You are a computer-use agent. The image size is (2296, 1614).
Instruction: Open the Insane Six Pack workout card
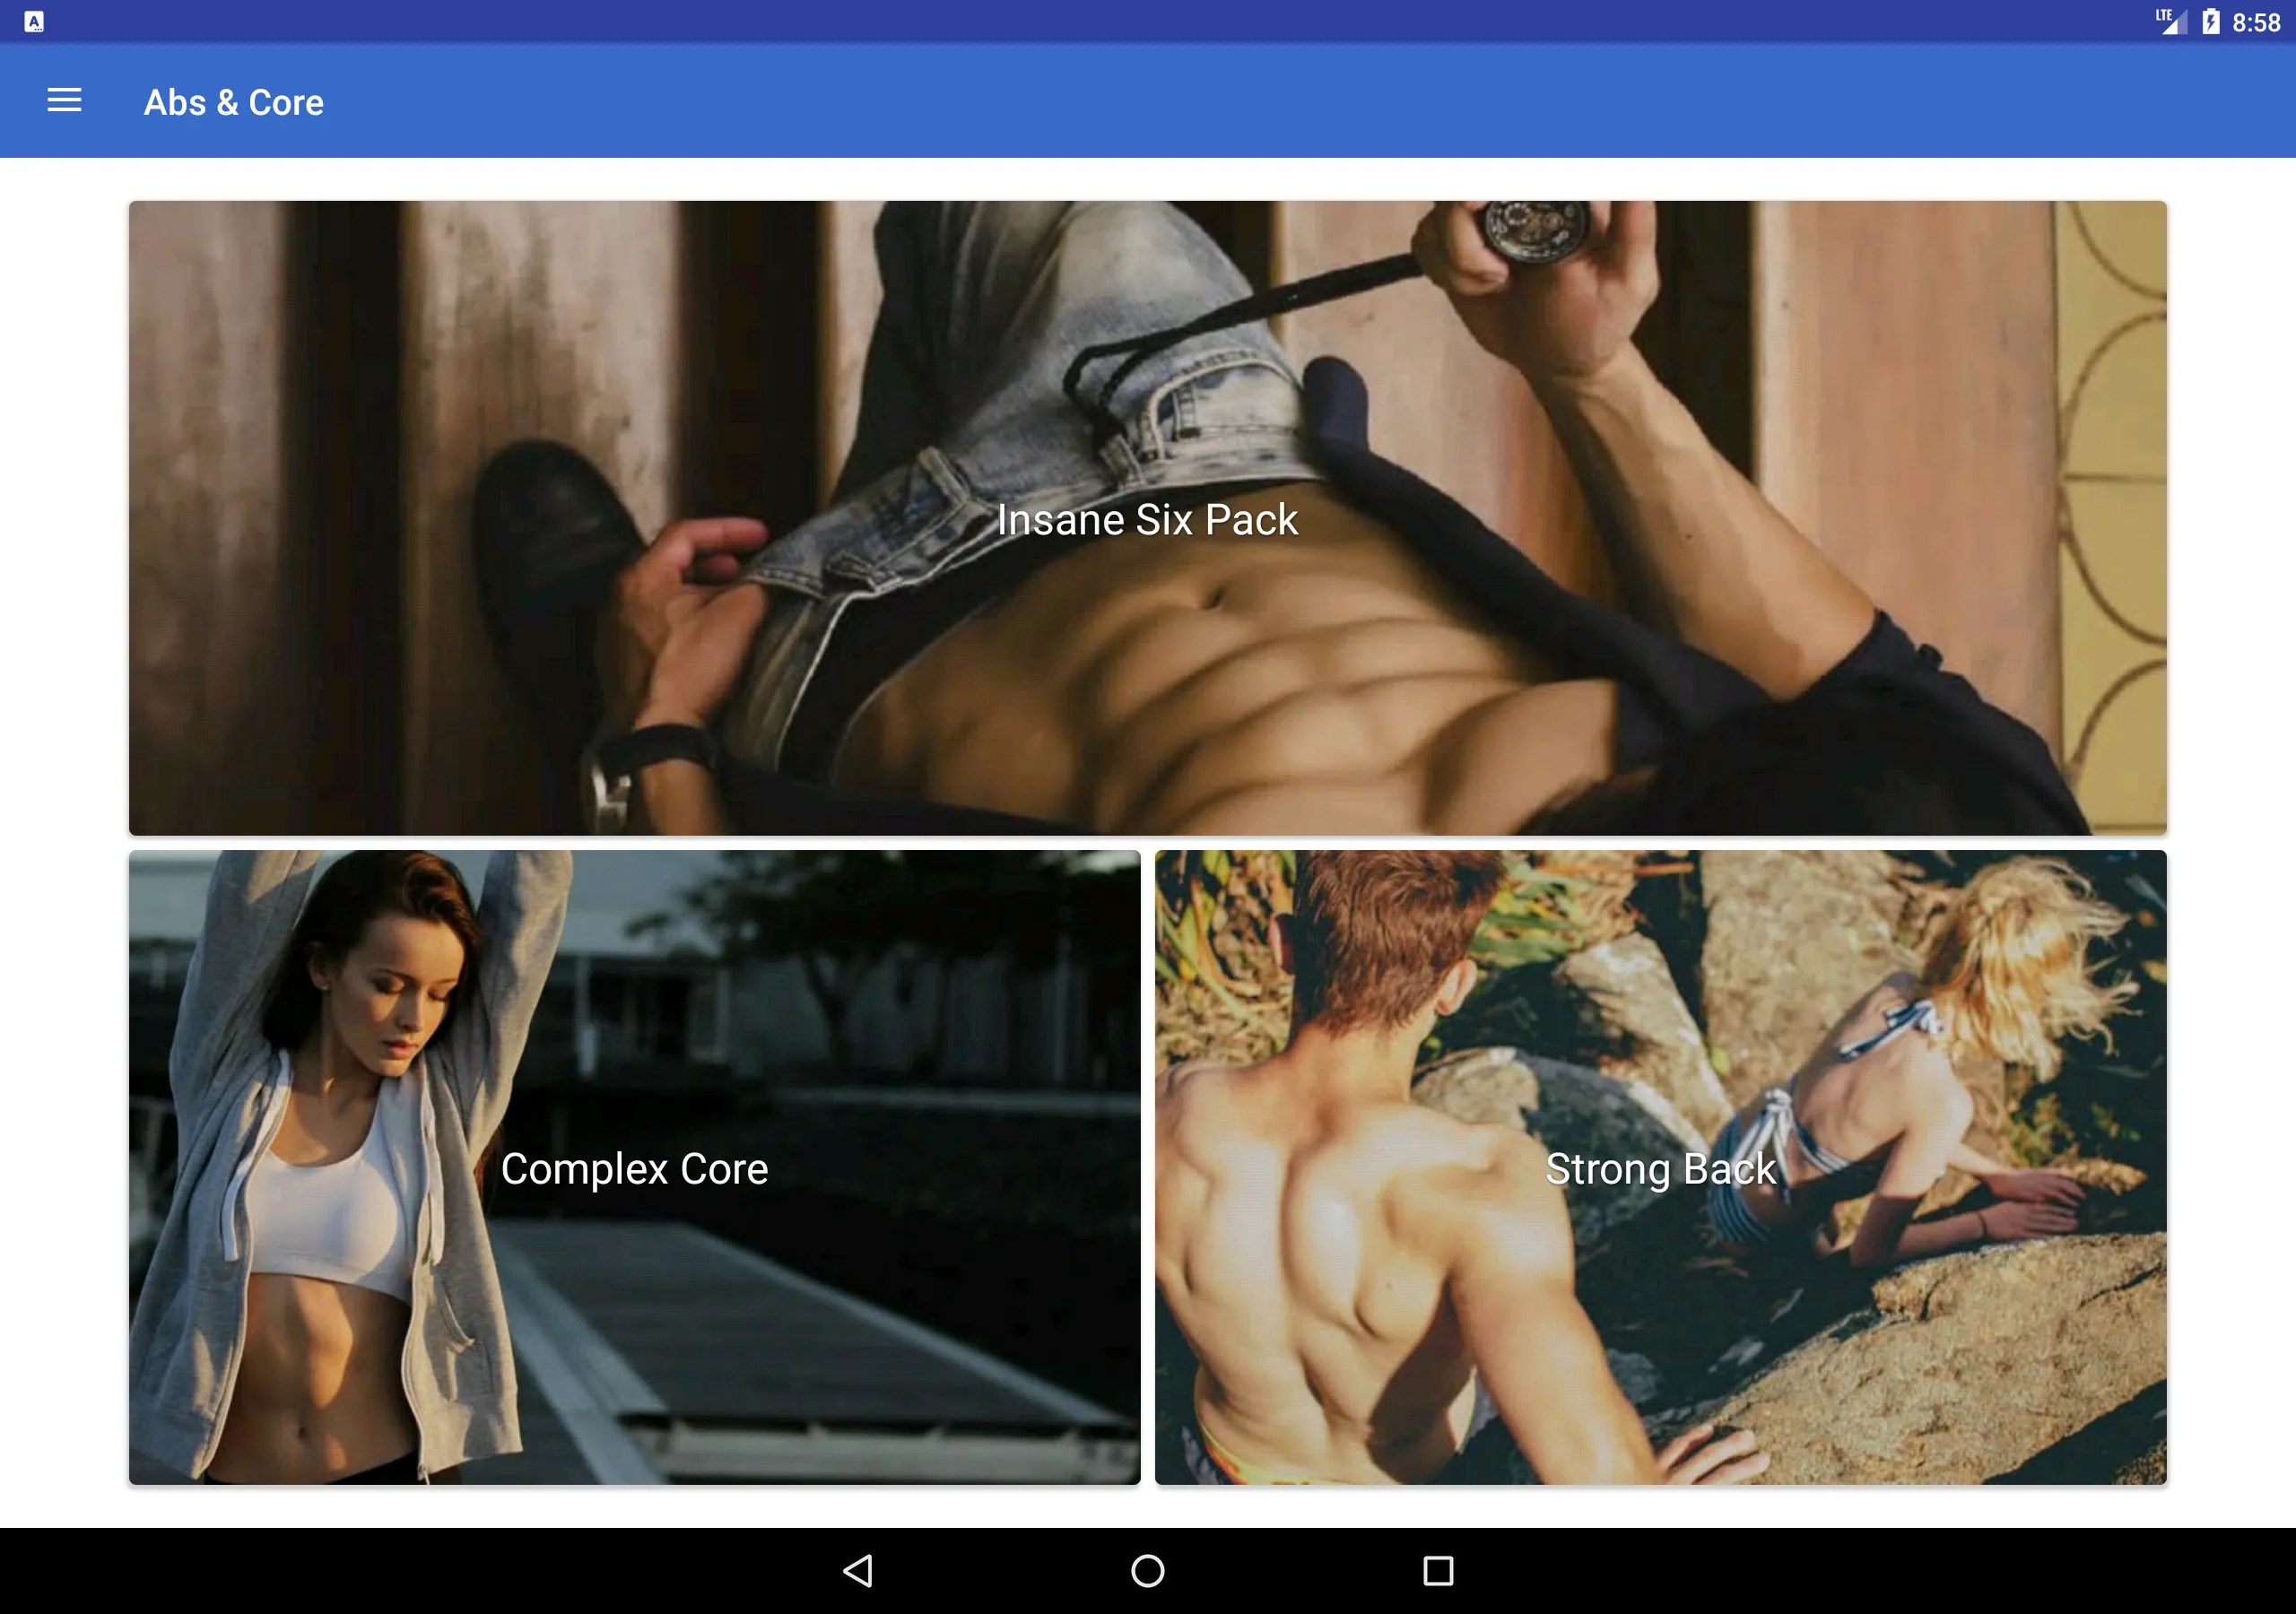[x=1147, y=518]
